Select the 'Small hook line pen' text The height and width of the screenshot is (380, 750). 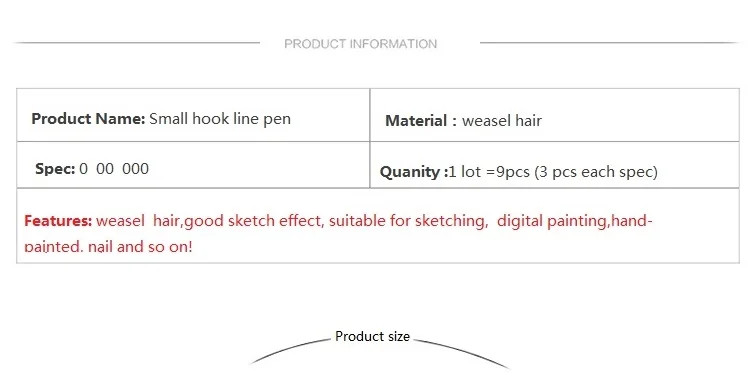tap(220, 119)
